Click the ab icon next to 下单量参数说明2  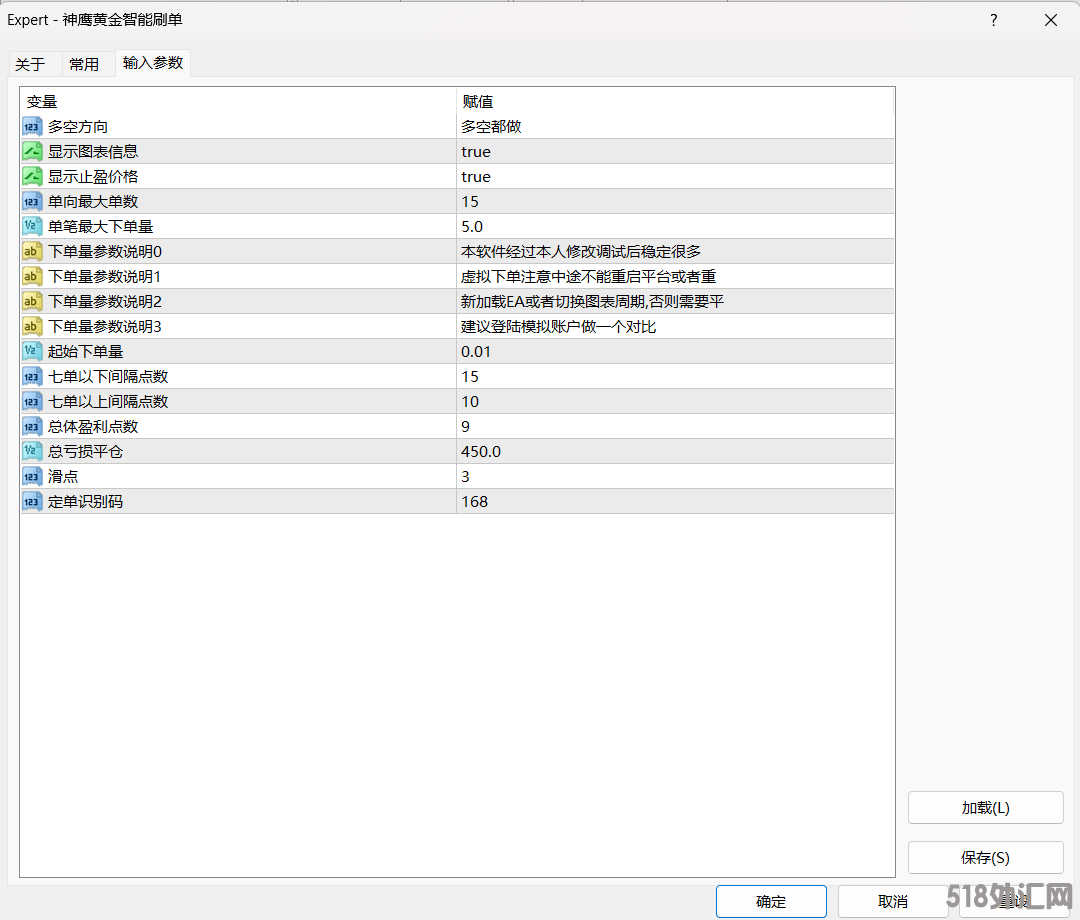(x=31, y=301)
